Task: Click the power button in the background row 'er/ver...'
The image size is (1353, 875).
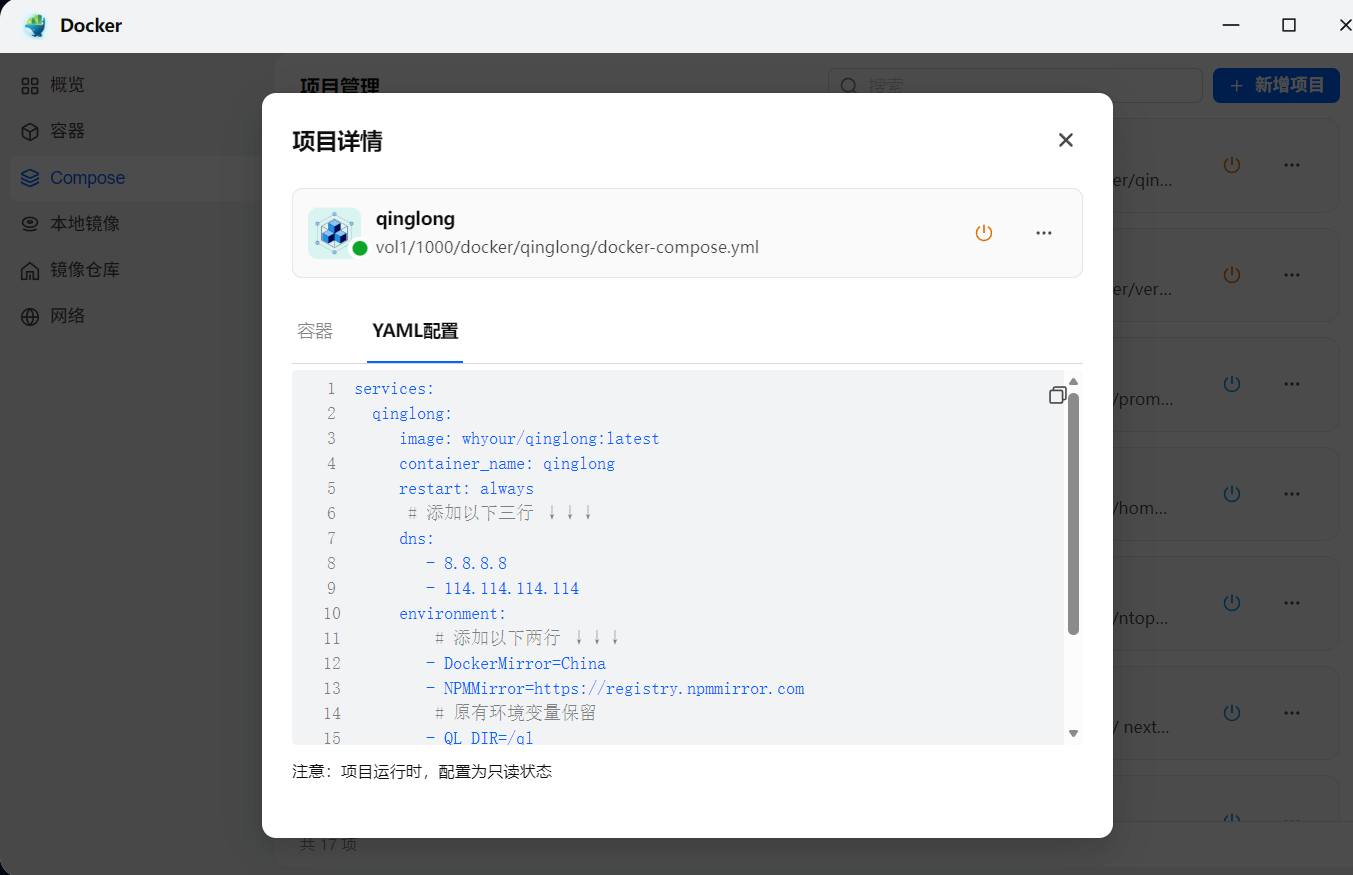Action: (1232, 274)
